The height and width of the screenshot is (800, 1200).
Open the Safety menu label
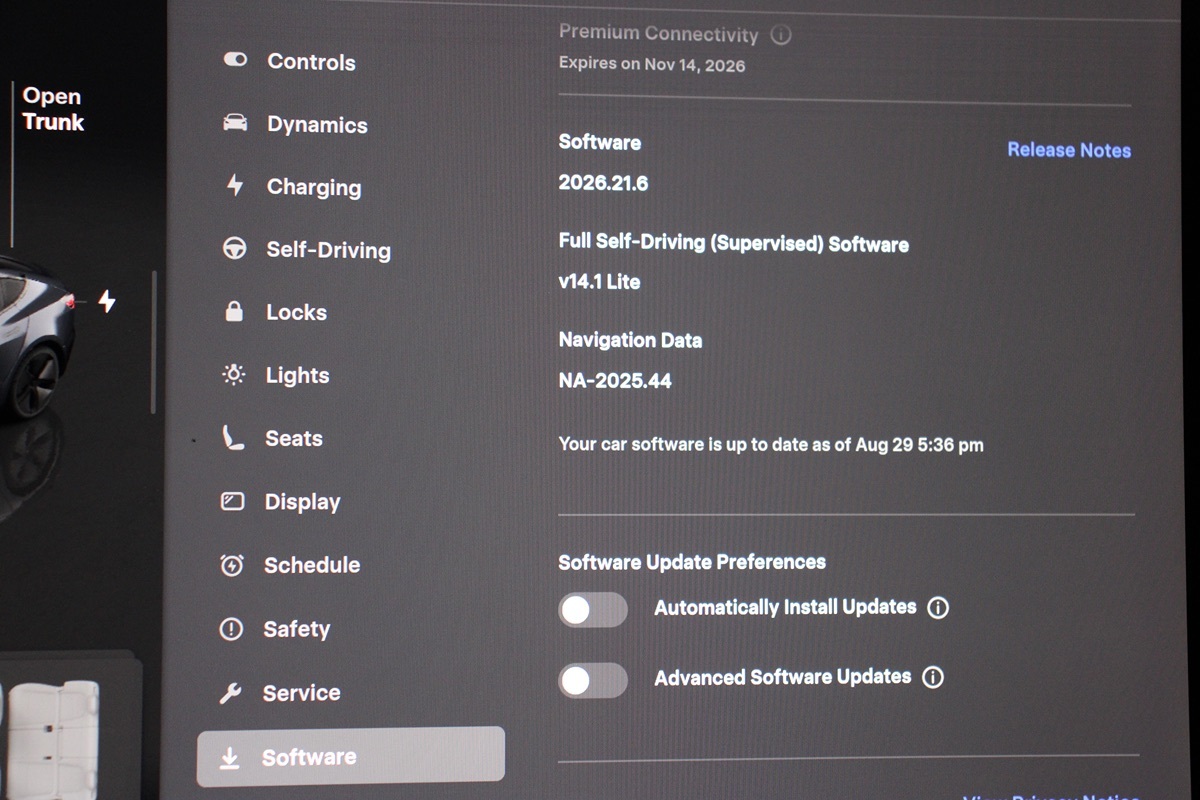tap(296, 629)
